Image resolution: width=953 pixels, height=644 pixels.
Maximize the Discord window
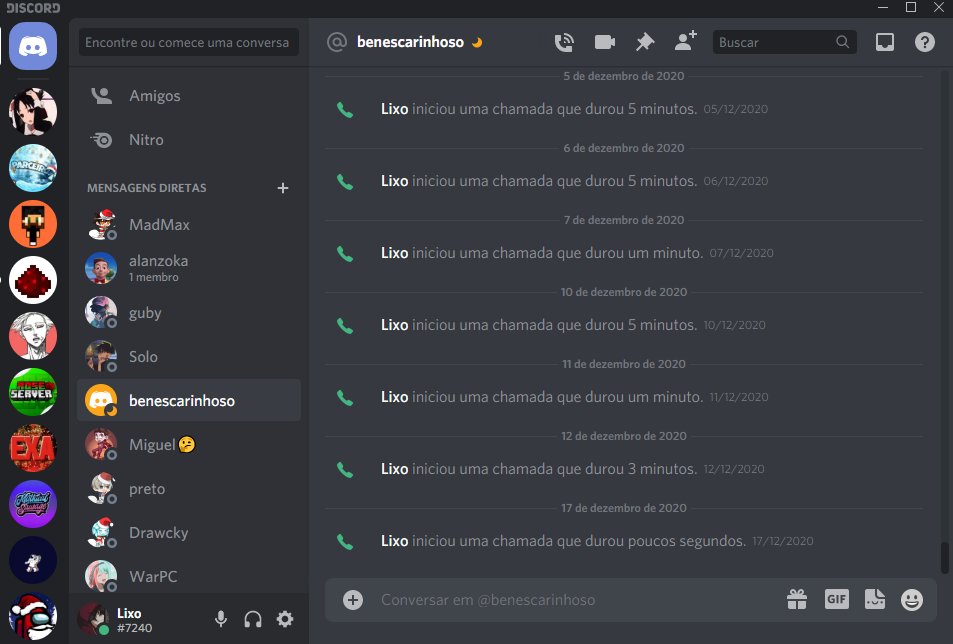tap(910, 7)
